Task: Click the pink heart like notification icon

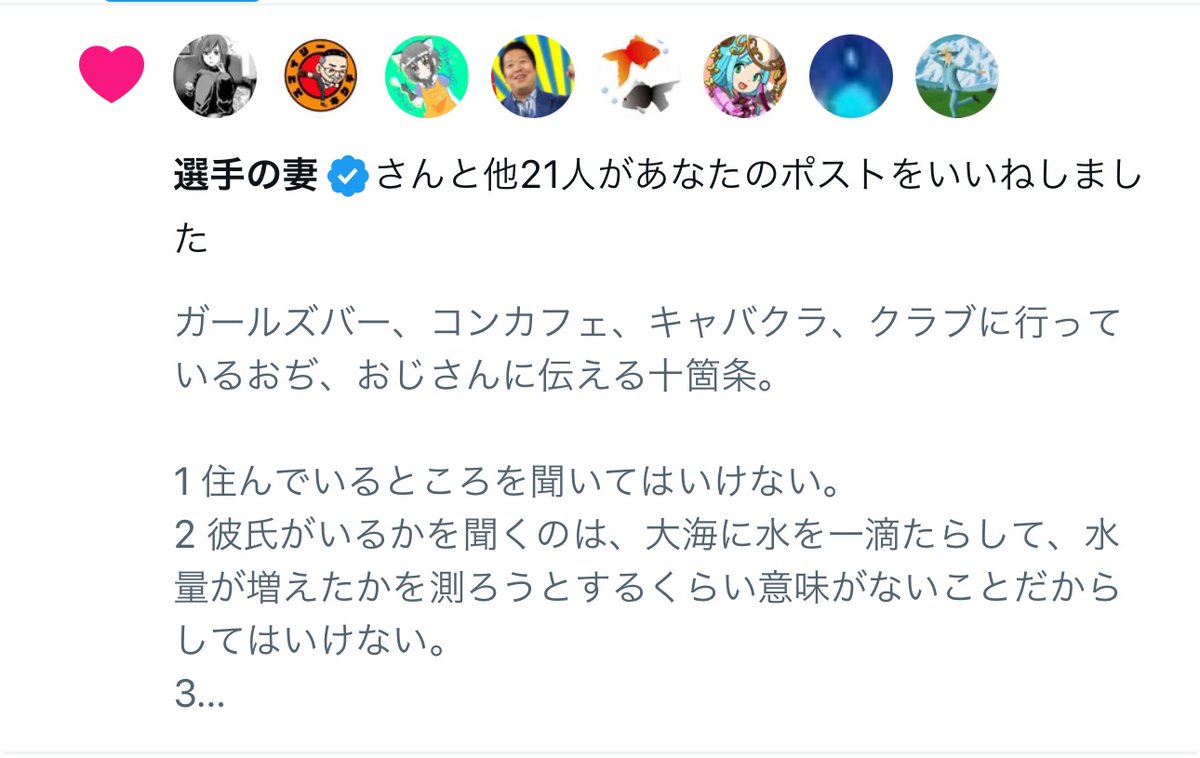Action: pos(112,75)
